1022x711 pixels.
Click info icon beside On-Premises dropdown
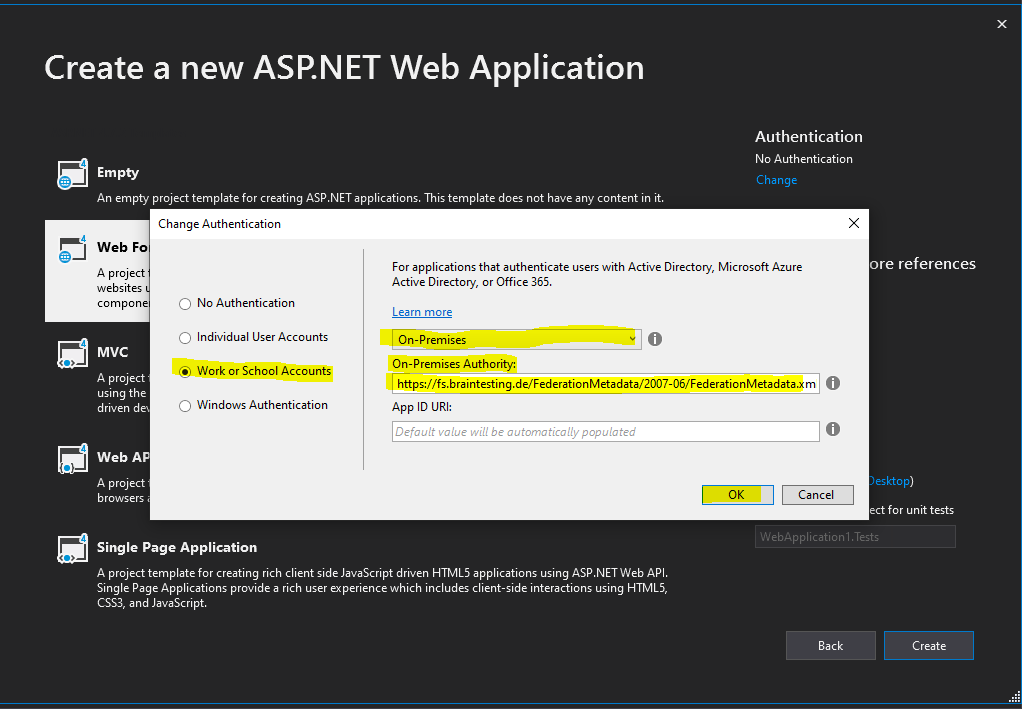[655, 339]
